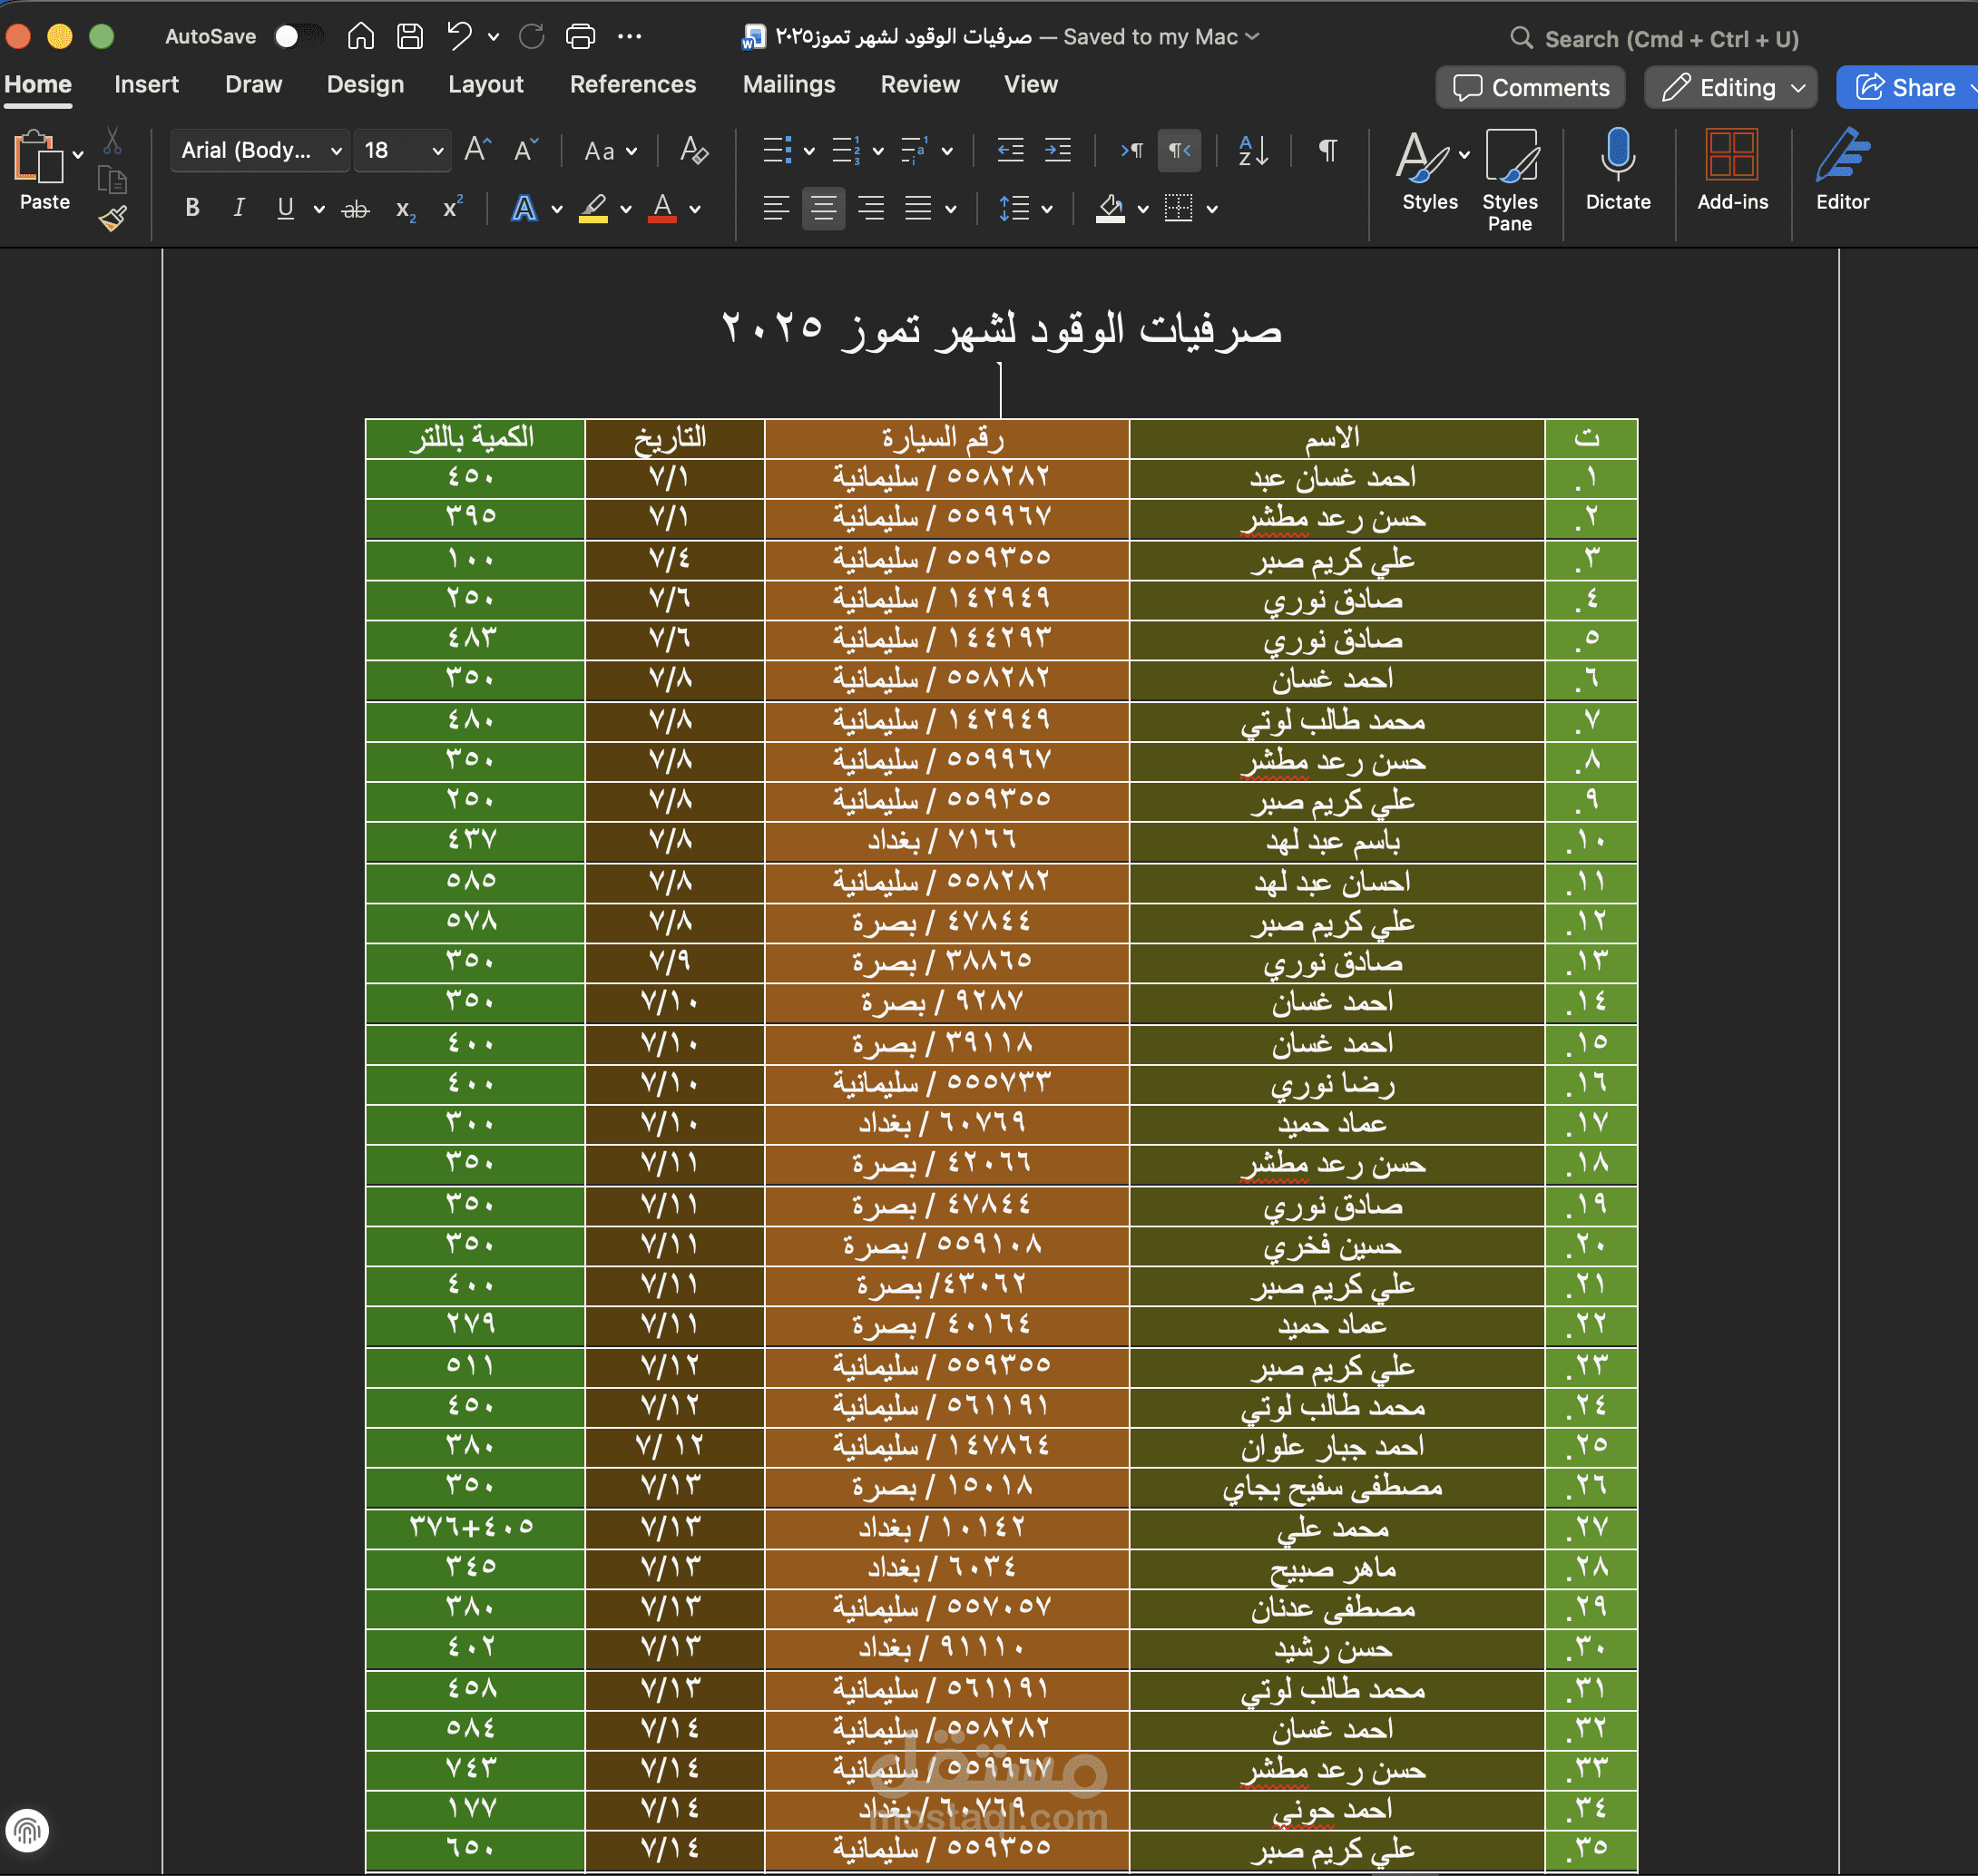This screenshot has width=1978, height=1876.
Task: Switch to the Draw tab
Action: 253,84
